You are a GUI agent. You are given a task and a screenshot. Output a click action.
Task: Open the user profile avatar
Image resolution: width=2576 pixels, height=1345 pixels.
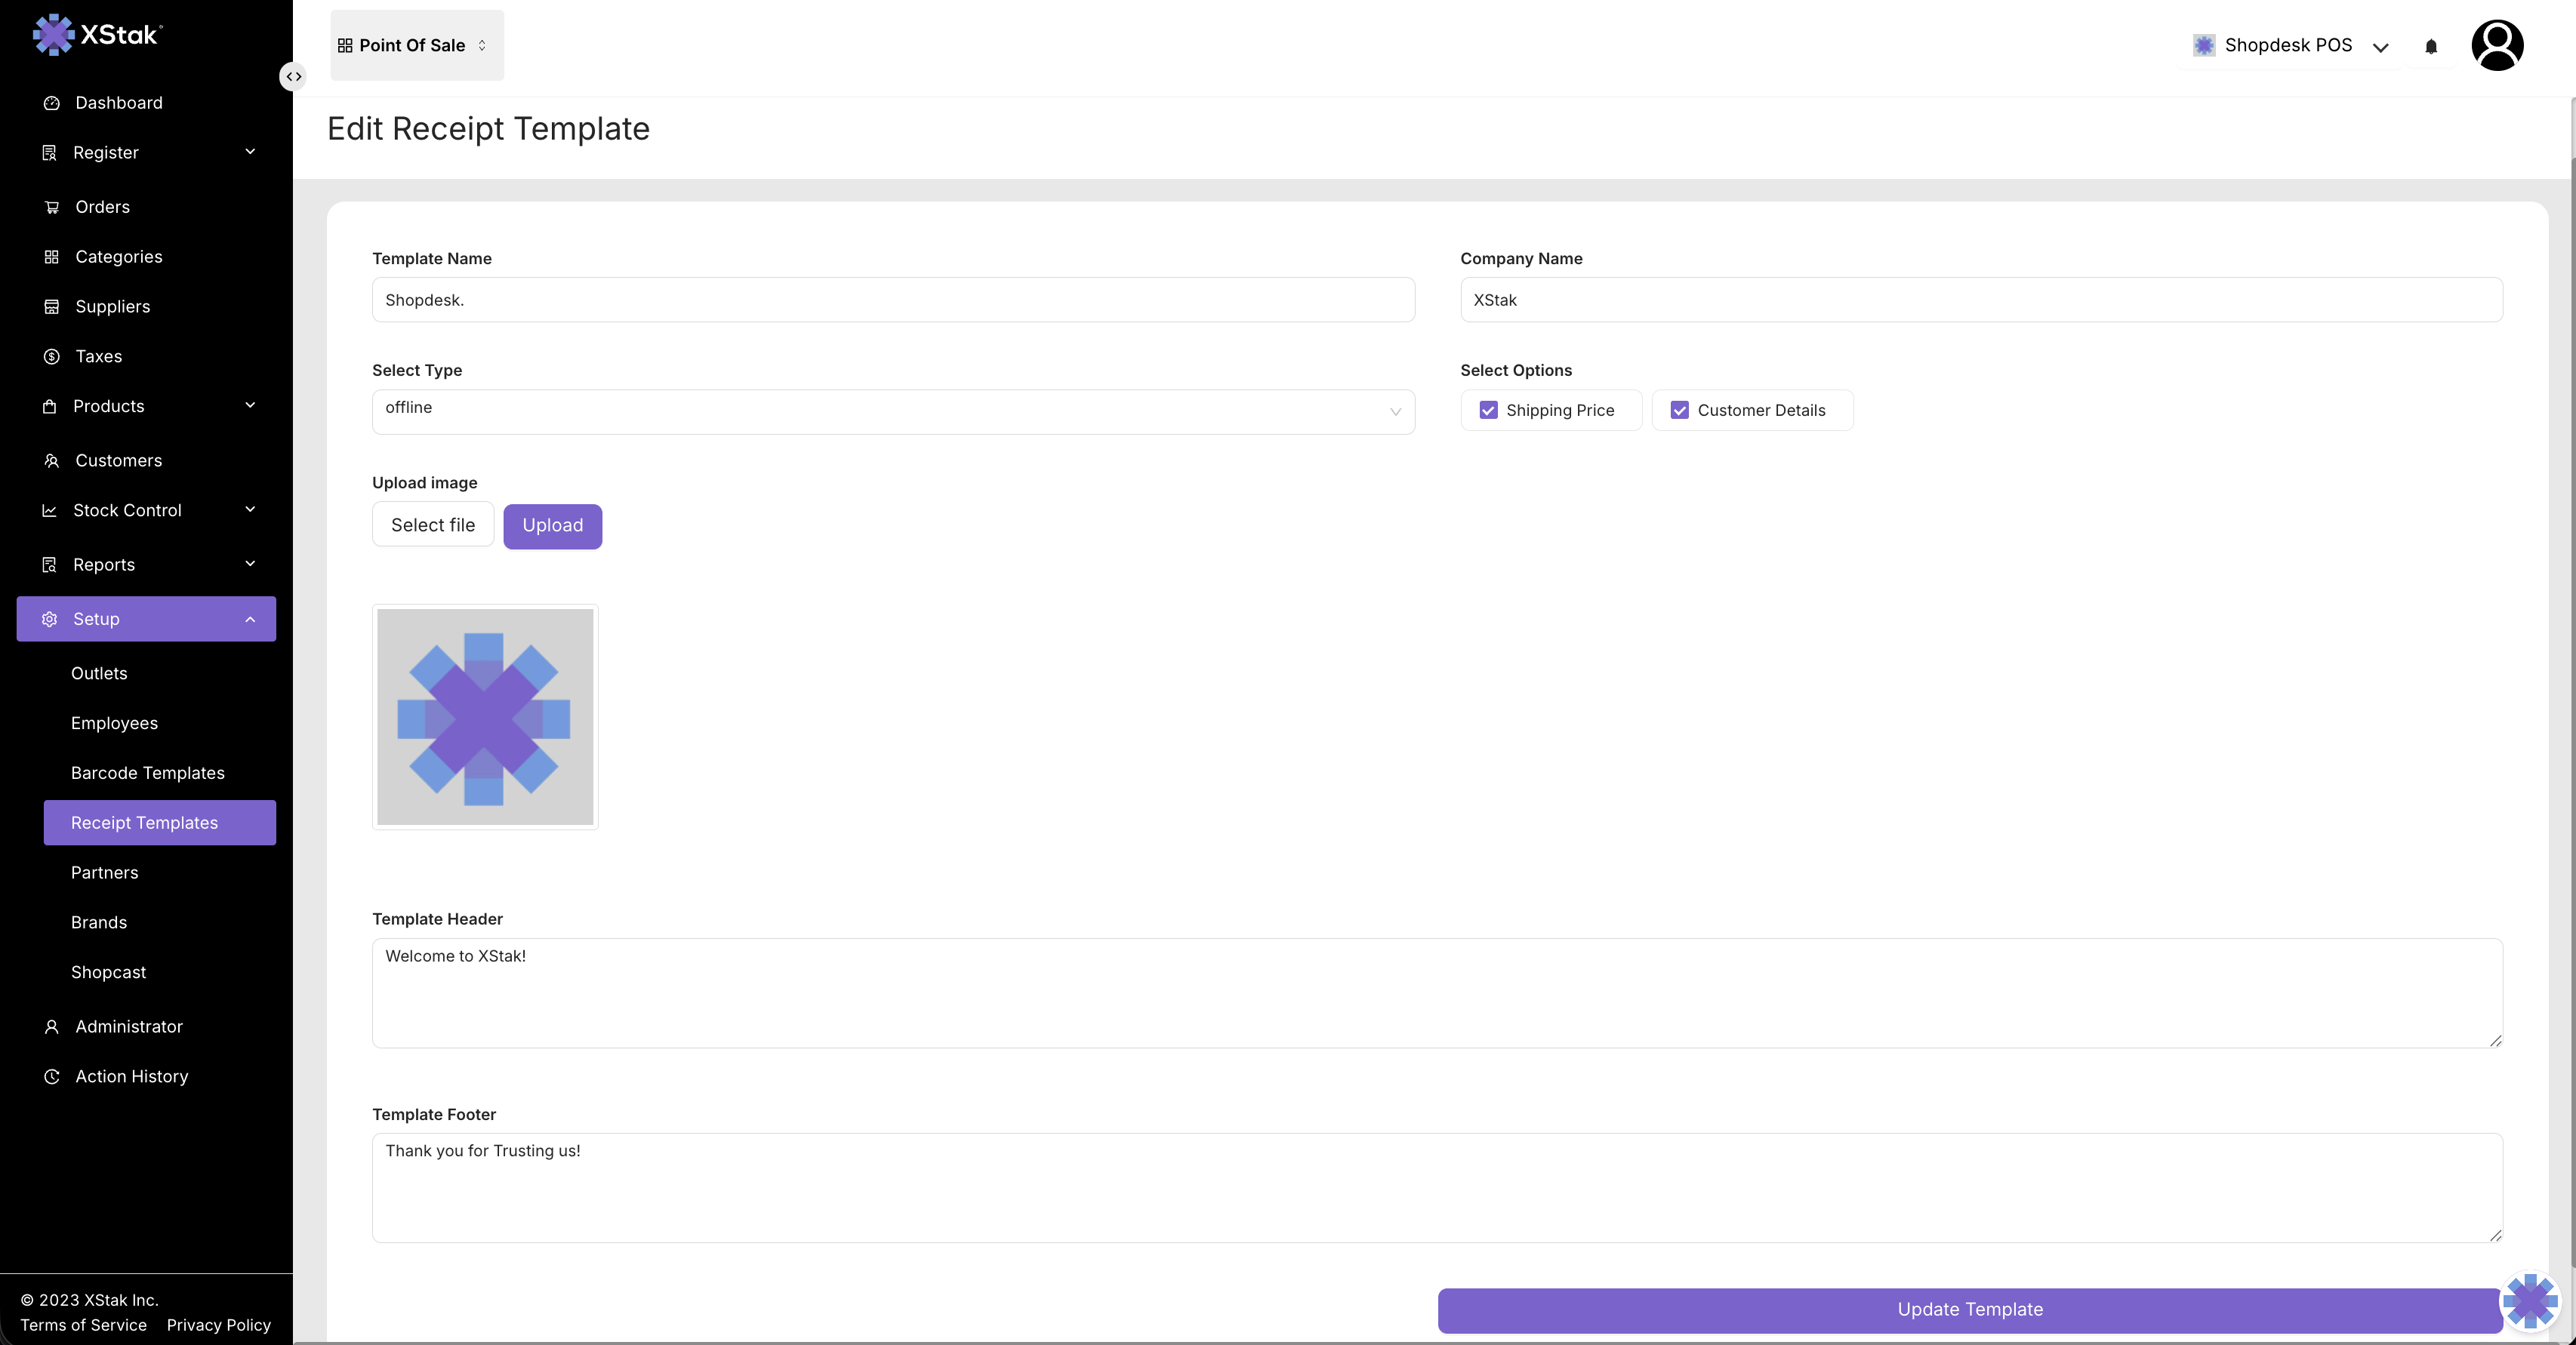(2497, 46)
